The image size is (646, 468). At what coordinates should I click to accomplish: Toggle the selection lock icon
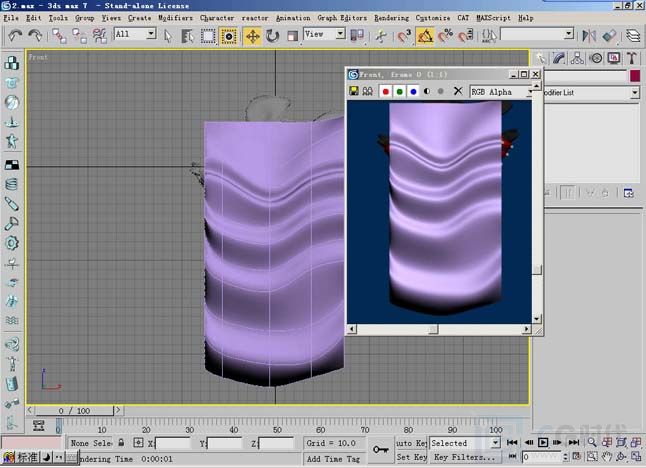(121, 443)
